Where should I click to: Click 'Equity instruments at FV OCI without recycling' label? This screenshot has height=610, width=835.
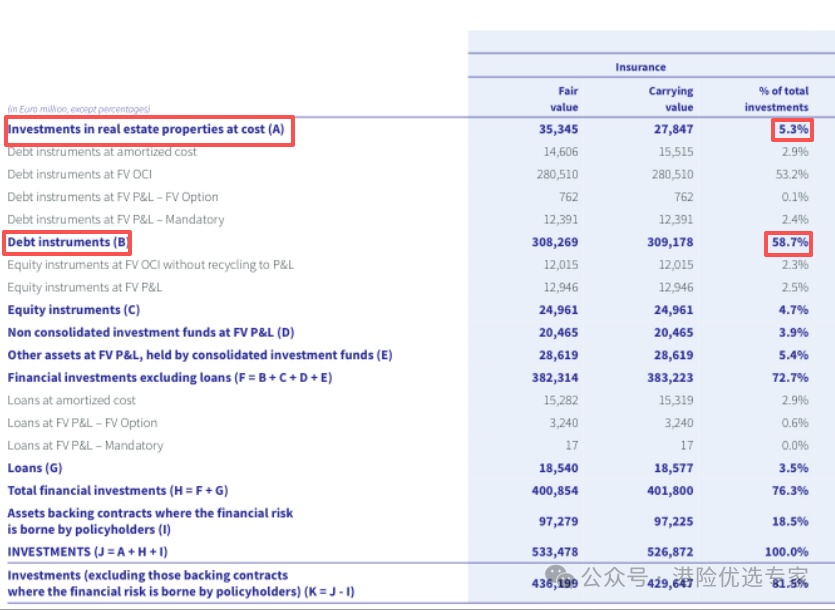coord(151,265)
